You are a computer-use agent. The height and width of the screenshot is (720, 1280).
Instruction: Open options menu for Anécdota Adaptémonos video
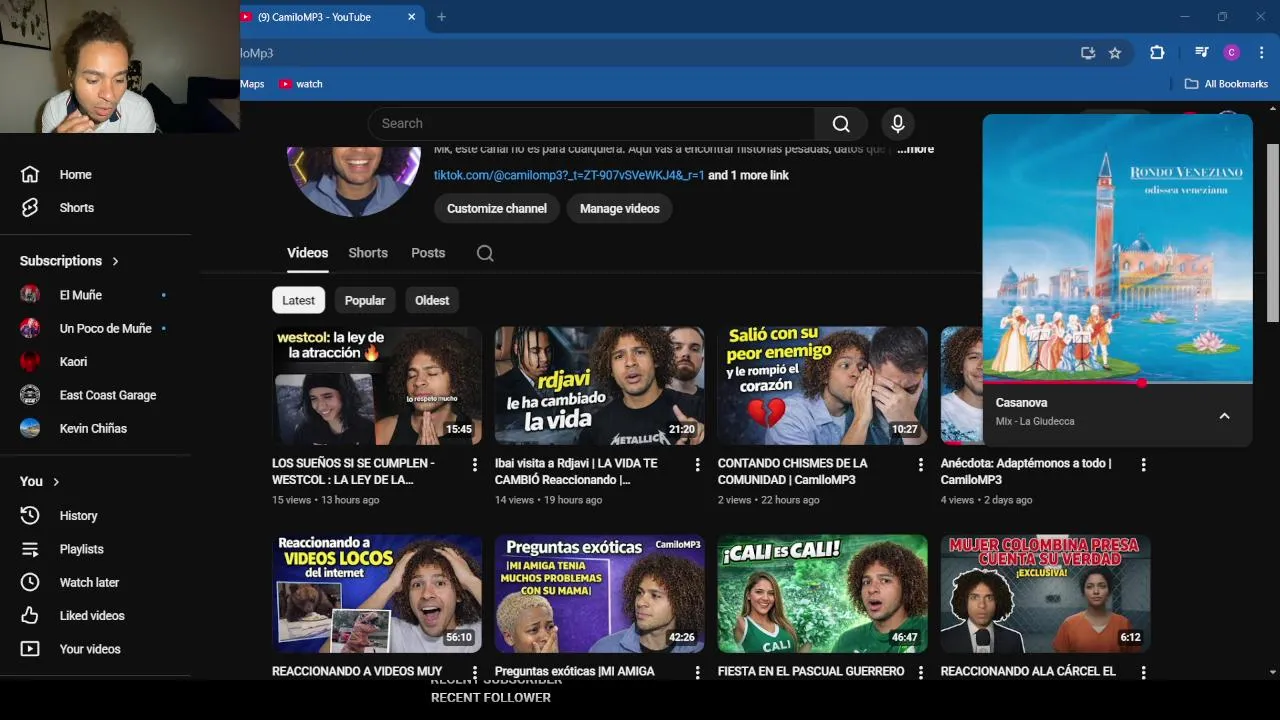tap(1144, 465)
